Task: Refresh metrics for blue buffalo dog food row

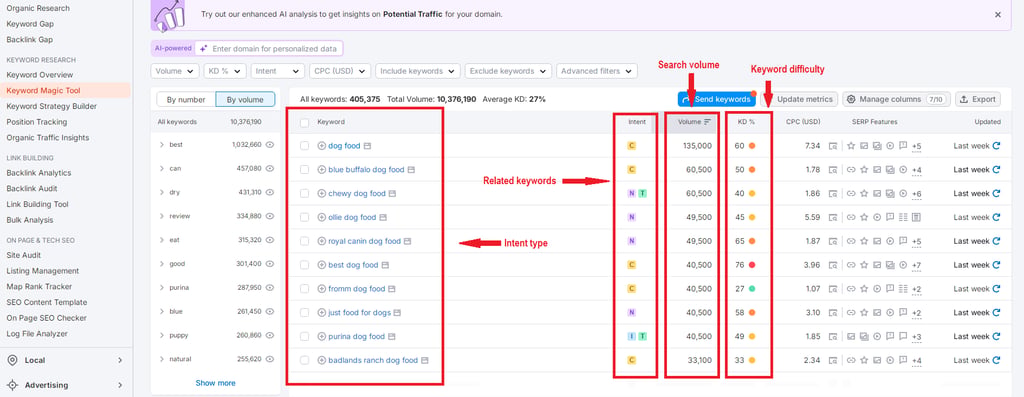Action: click(996, 170)
